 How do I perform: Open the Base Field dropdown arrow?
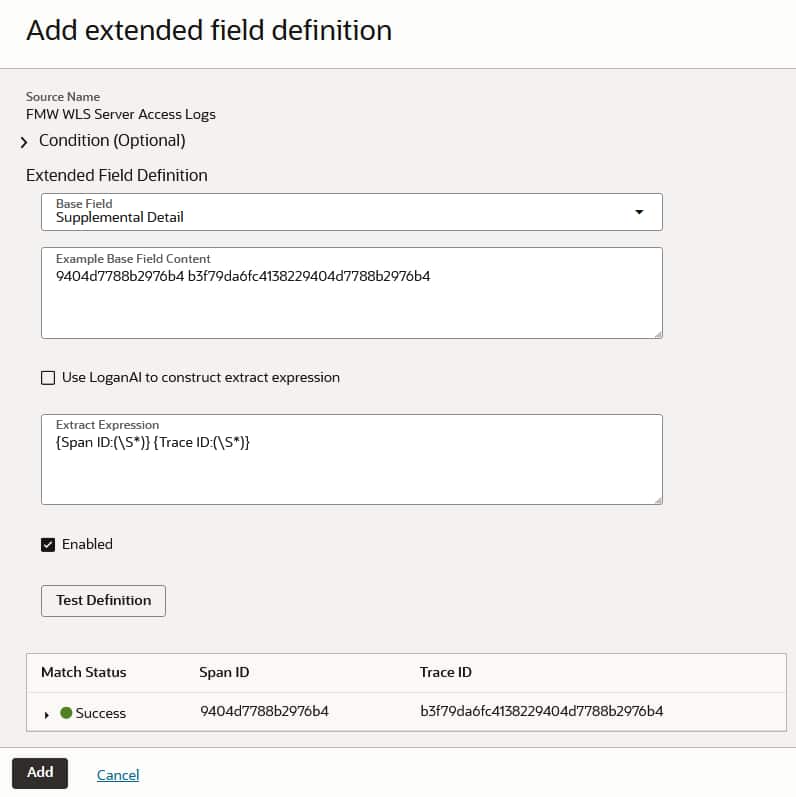[639, 212]
